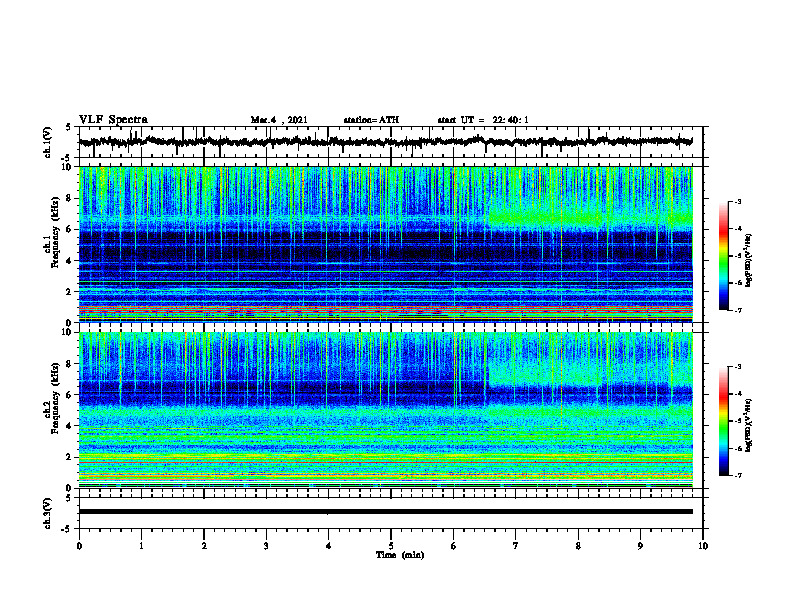
Task: Click the ch.1 colorbar log(PSD) unit label
Action: (749, 260)
